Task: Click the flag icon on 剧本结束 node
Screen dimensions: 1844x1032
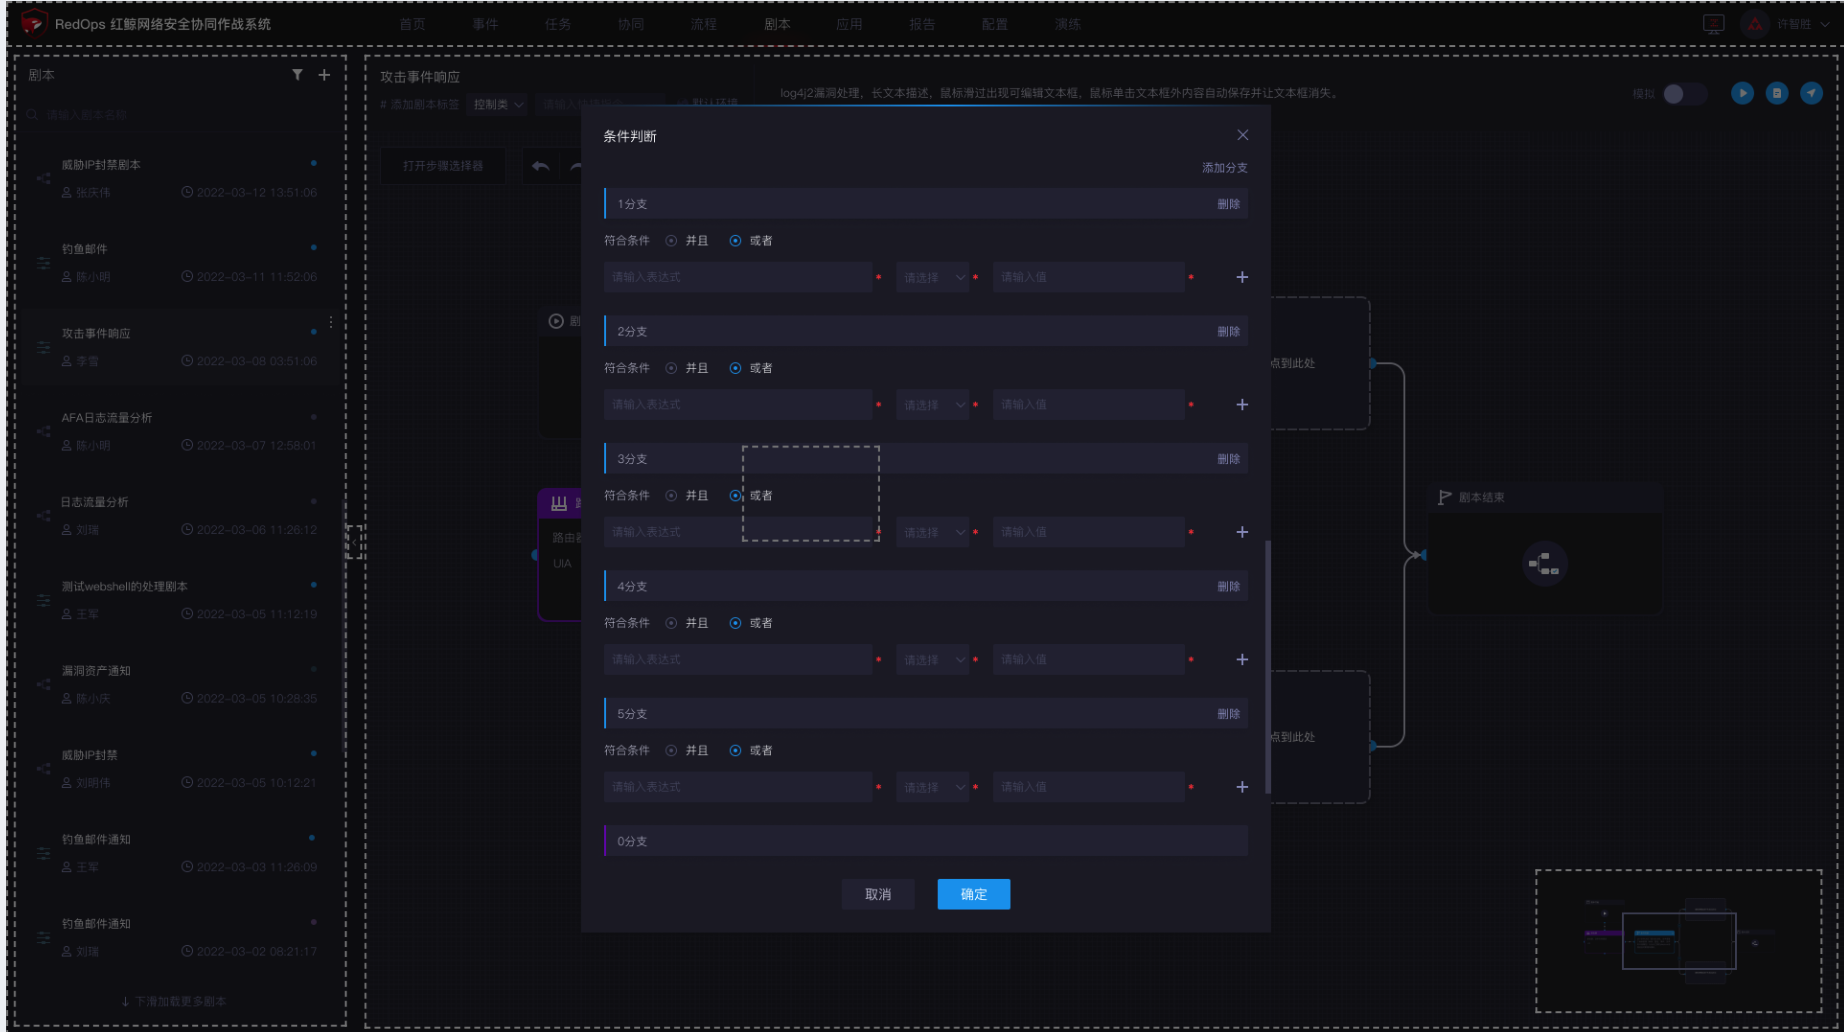Action: tap(1444, 497)
